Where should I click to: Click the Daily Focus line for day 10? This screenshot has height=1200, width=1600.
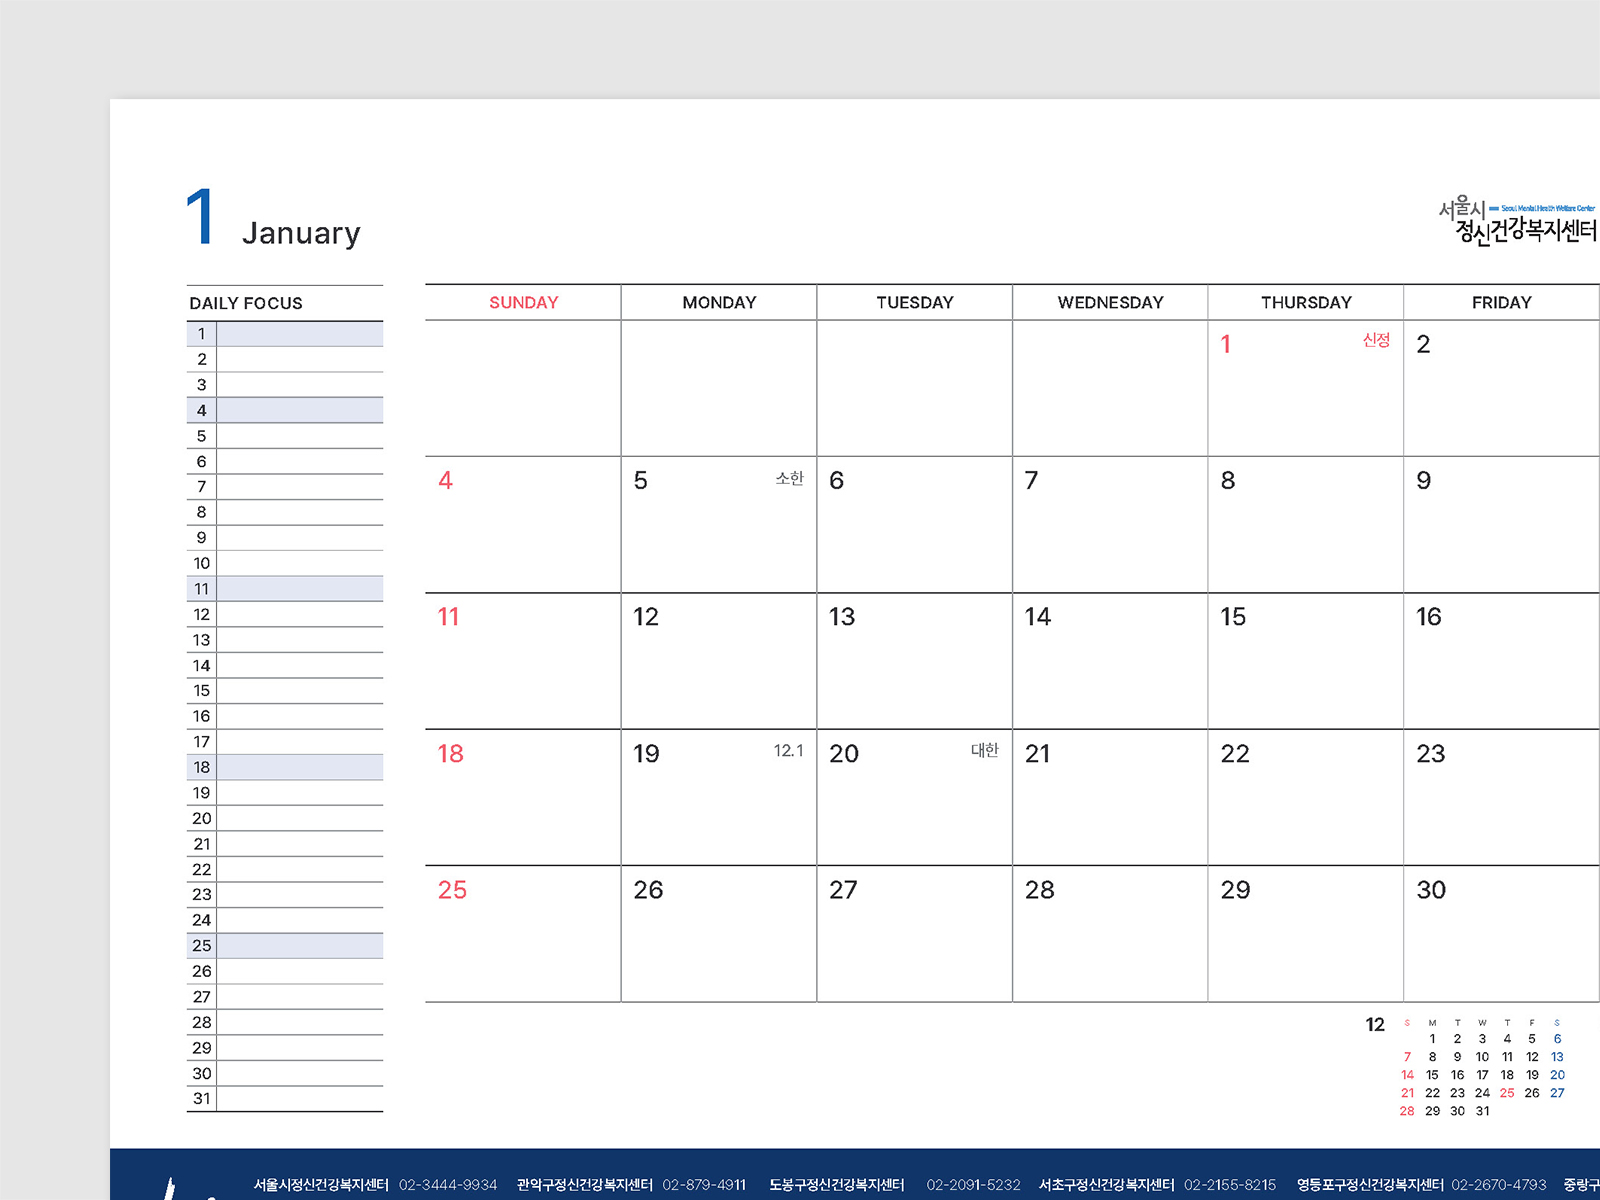[x=285, y=563]
